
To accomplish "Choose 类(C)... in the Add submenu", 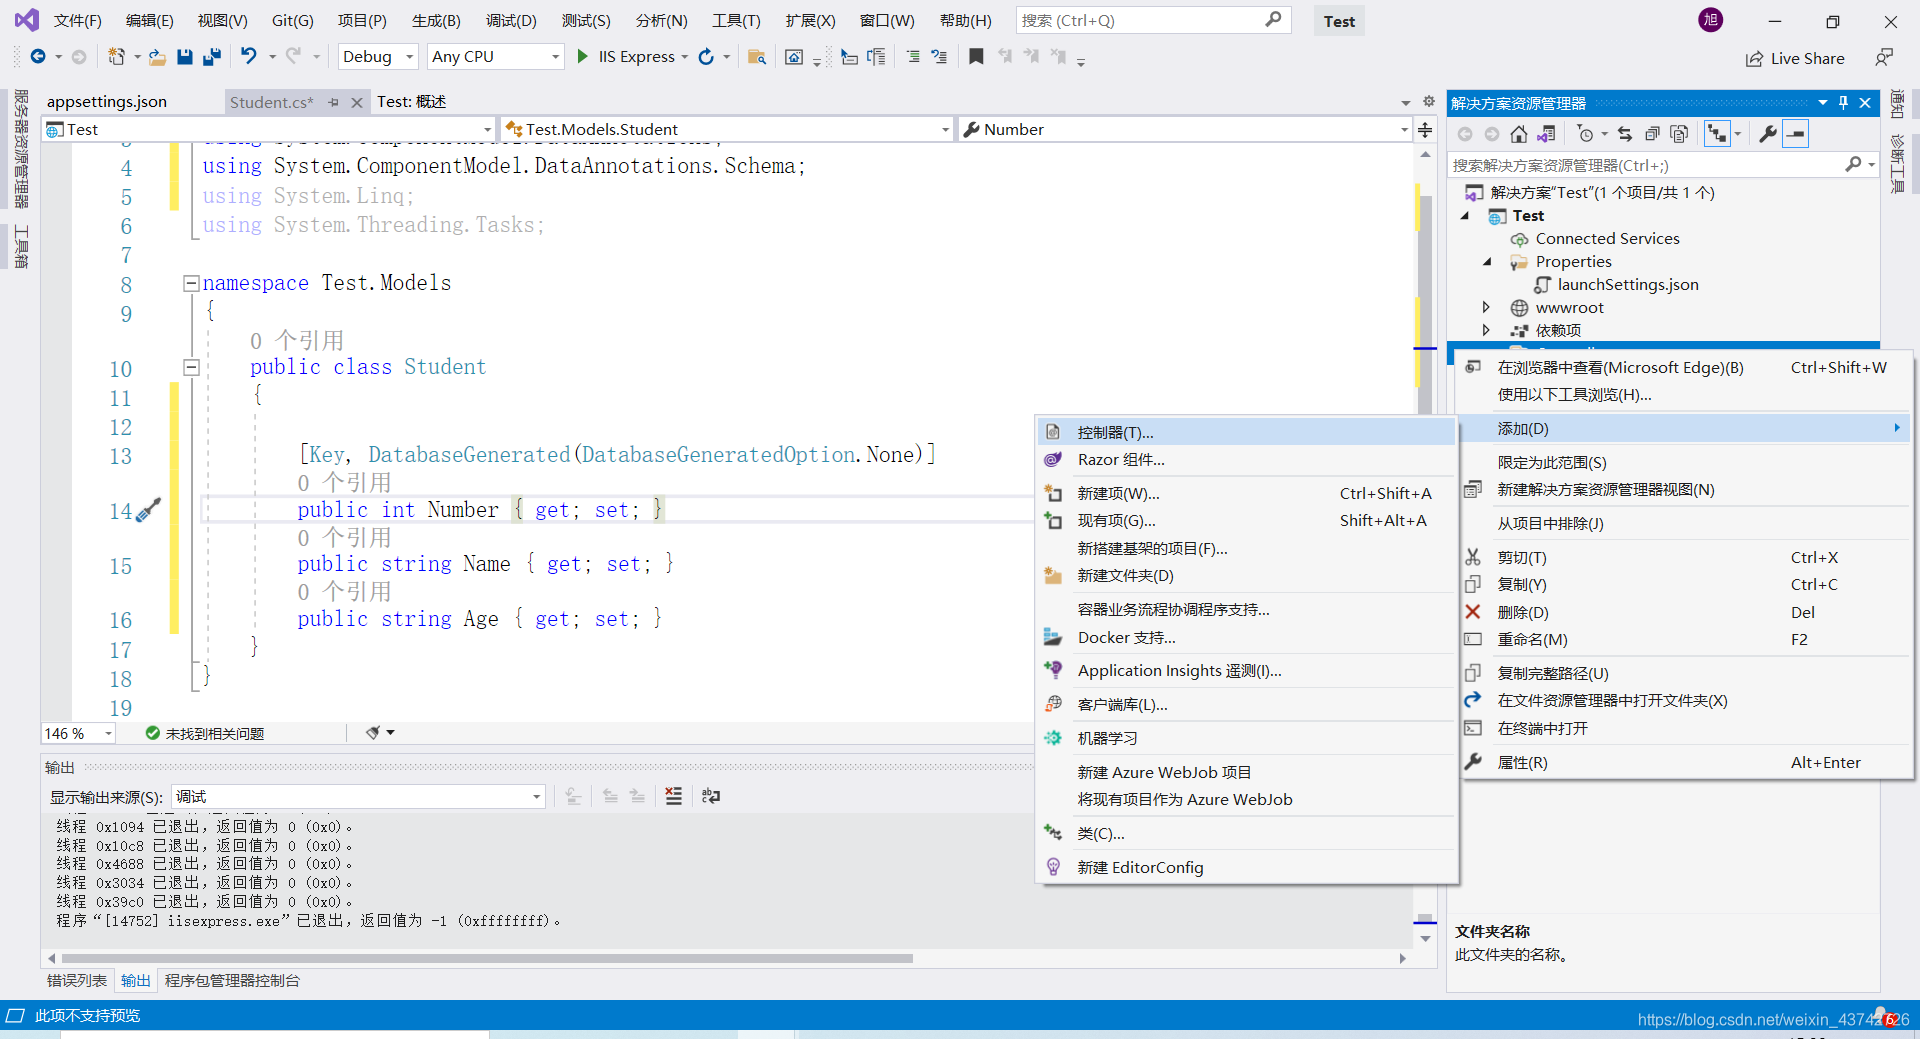I will tap(1246, 834).
